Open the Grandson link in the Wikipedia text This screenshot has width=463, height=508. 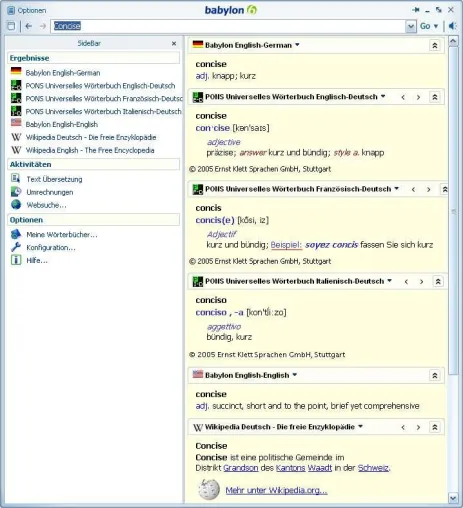point(241,468)
